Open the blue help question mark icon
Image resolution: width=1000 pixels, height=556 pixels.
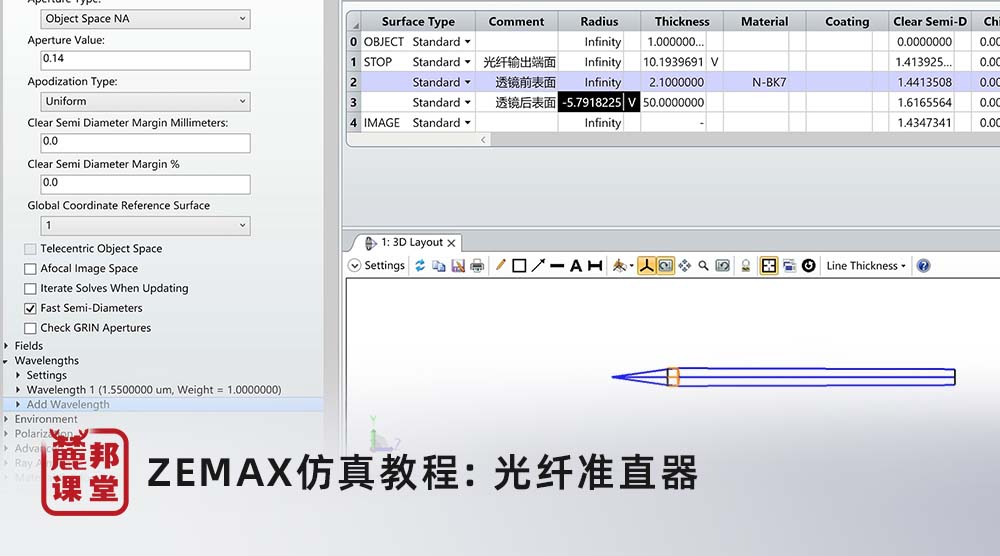[x=923, y=266]
